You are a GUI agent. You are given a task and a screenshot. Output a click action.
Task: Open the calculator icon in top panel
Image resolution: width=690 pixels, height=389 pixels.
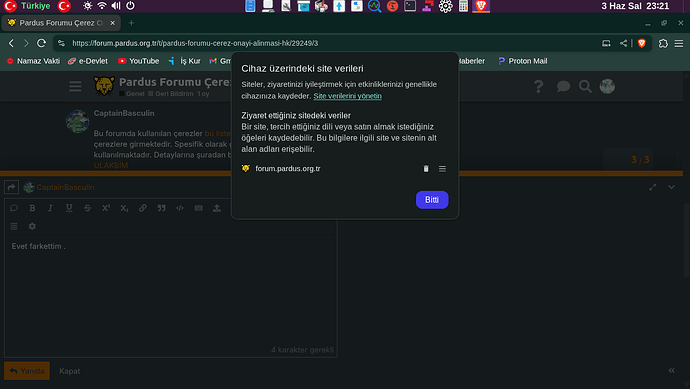pyautogui.click(x=463, y=6)
